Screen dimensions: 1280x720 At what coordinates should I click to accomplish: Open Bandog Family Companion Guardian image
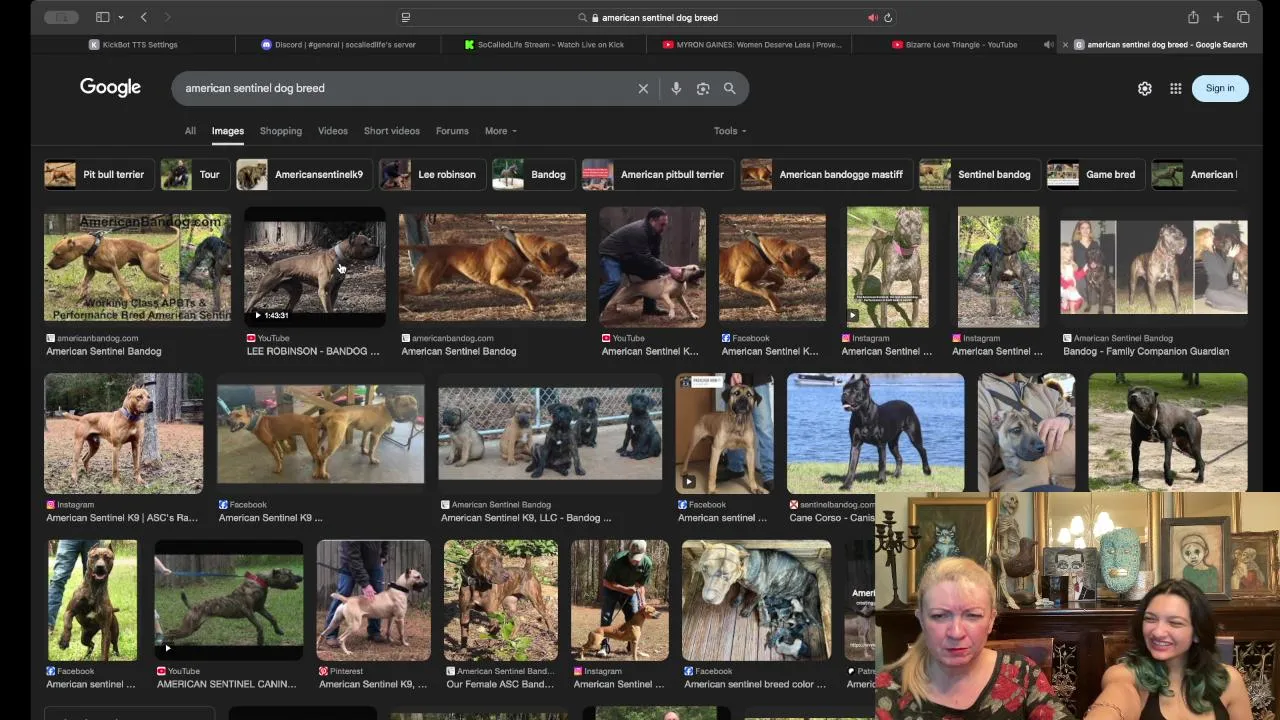(1154, 267)
